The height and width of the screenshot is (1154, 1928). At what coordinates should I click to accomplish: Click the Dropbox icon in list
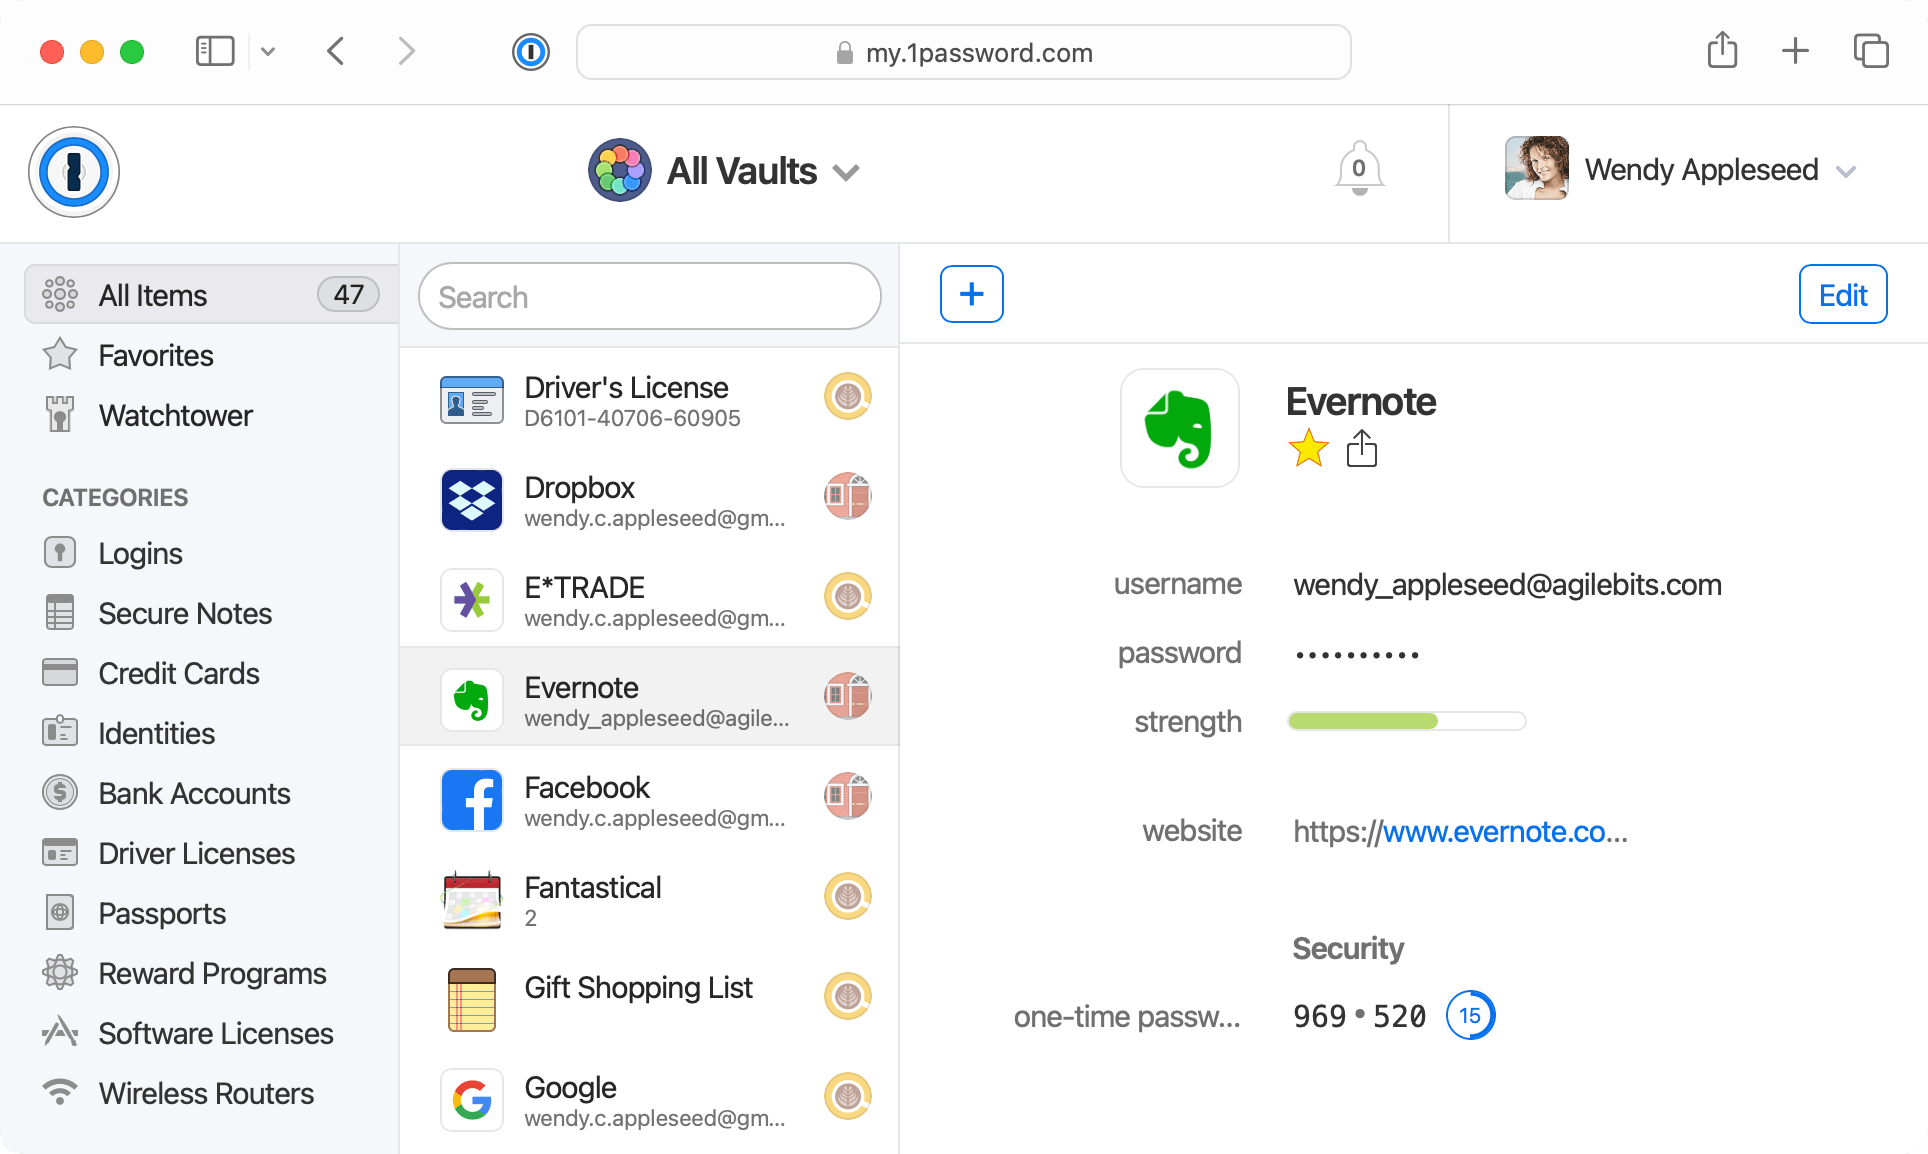coord(474,499)
